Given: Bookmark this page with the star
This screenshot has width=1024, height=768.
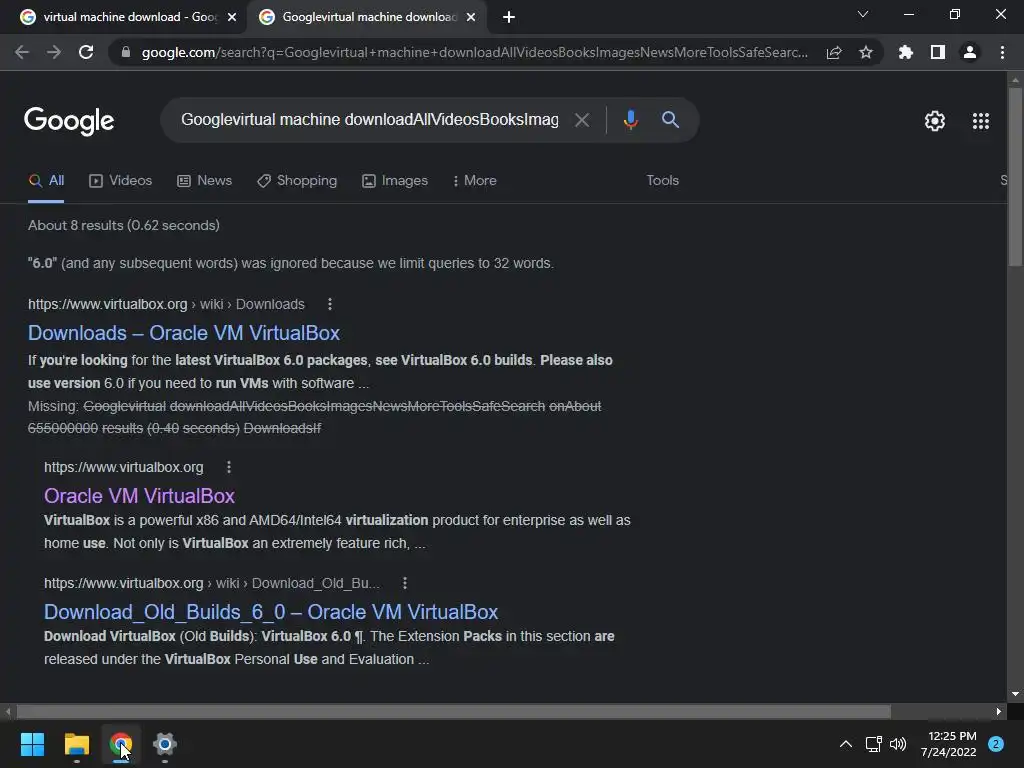Looking at the screenshot, I should (866, 52).
